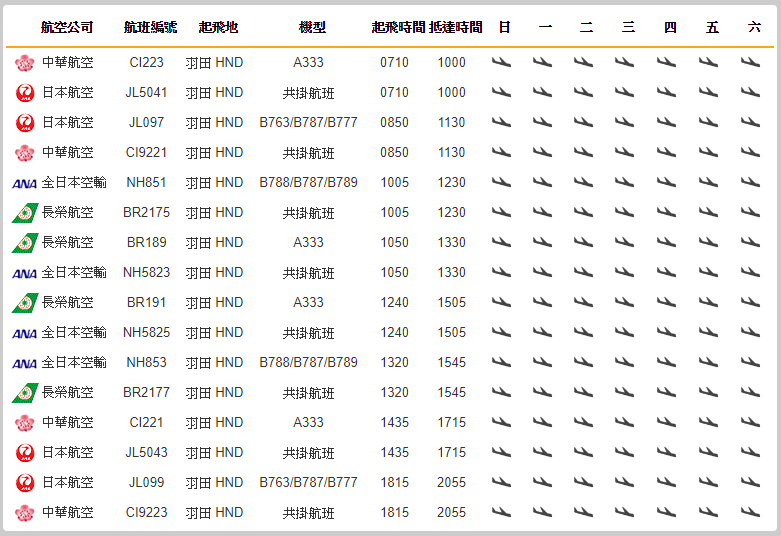The width and height of the screenshot is (781, 536).
Task: Select flight number NH853
Action: 146,362
